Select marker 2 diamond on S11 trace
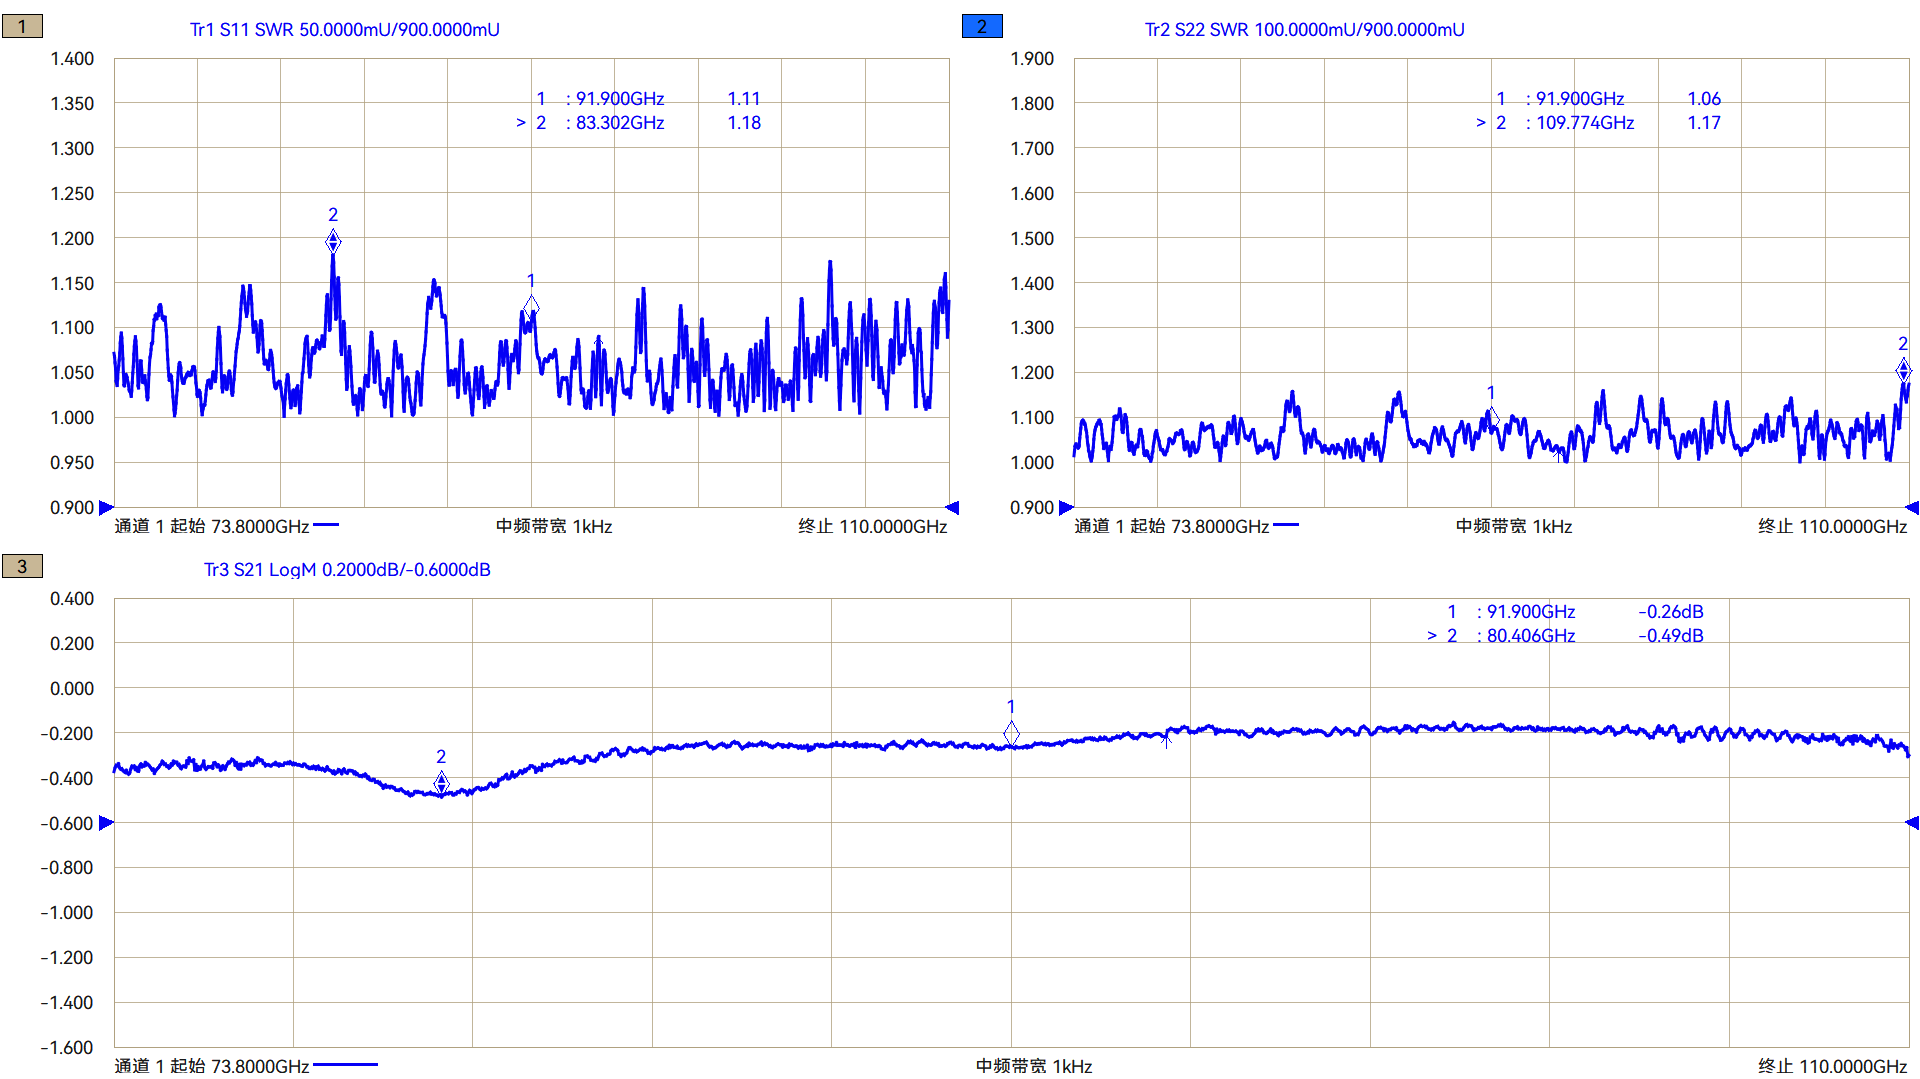Viewport: 1920px width, 1079px height. (x=333, y=242)
